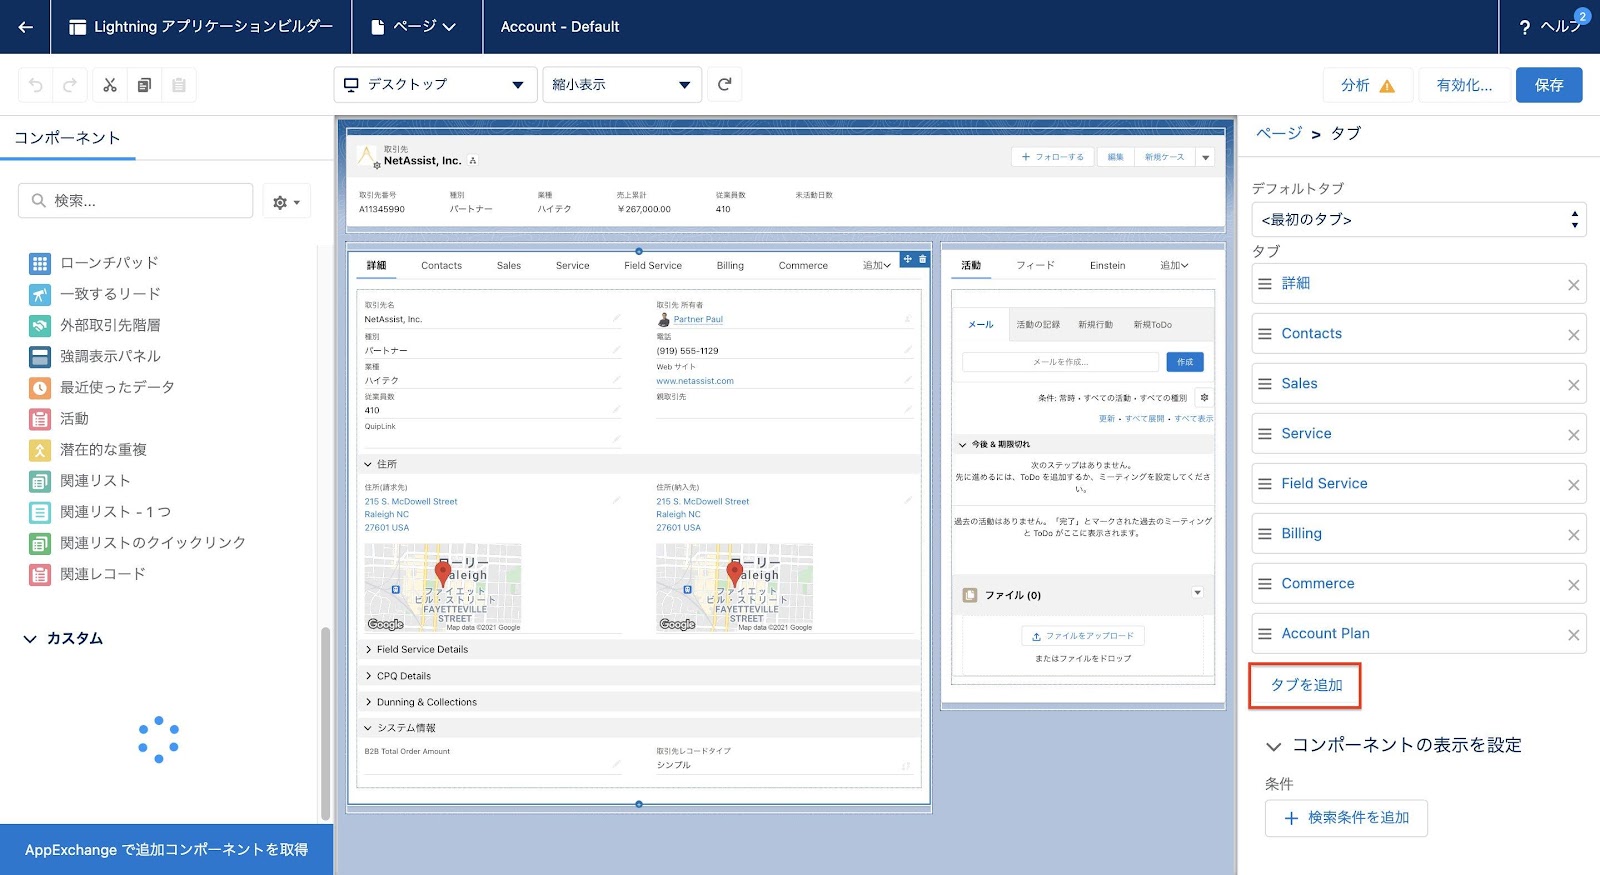Select the 関連リスト - 1 つ component icon
This screenshot has height=875, width=1600.
pos(40,512)
